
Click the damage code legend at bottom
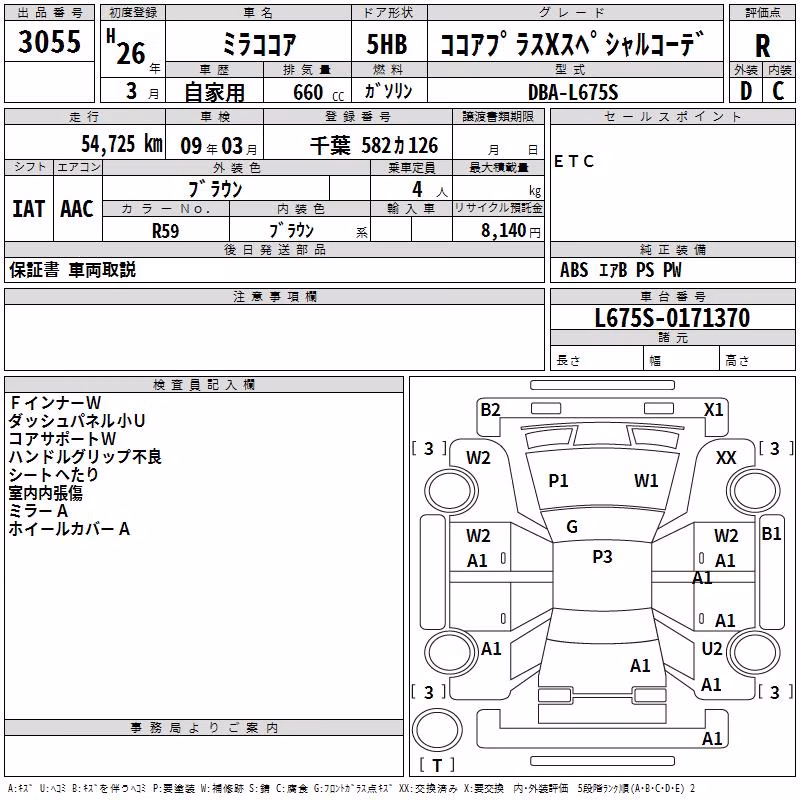click(x=352, y=789)
